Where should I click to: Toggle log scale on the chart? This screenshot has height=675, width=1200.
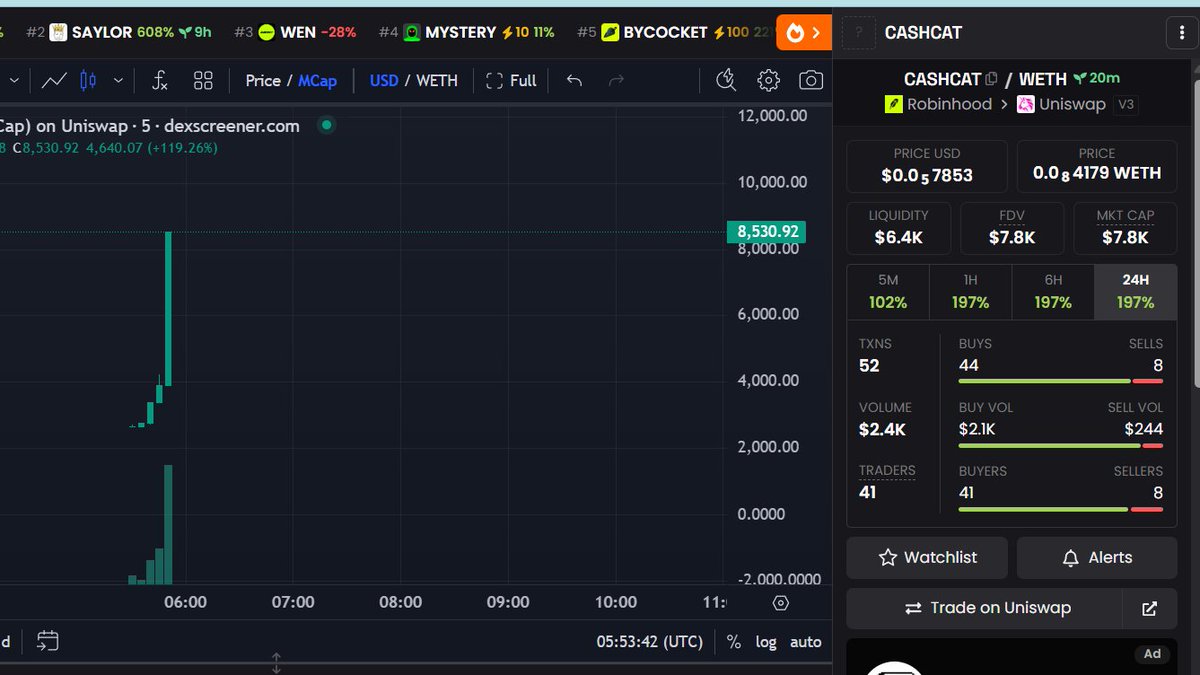tap(766, 642)
